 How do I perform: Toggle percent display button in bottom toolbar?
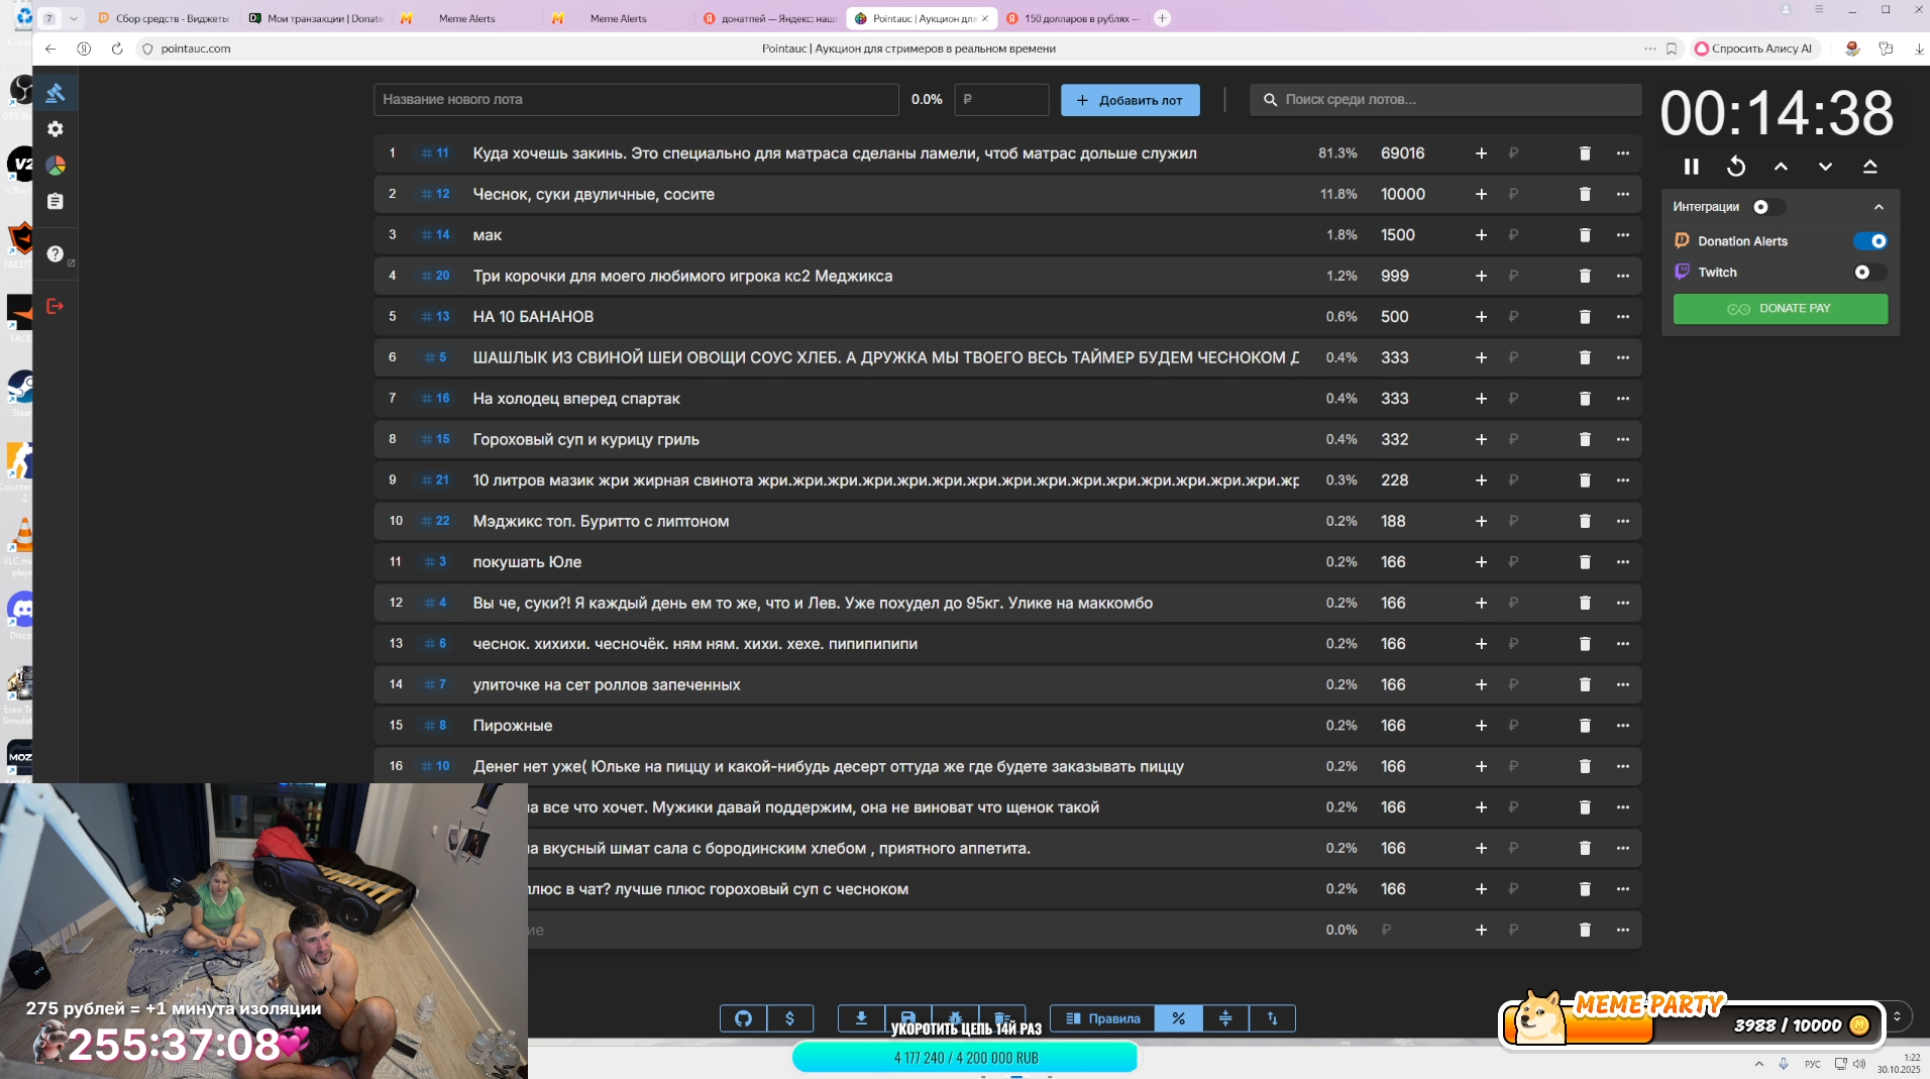1178,1018
